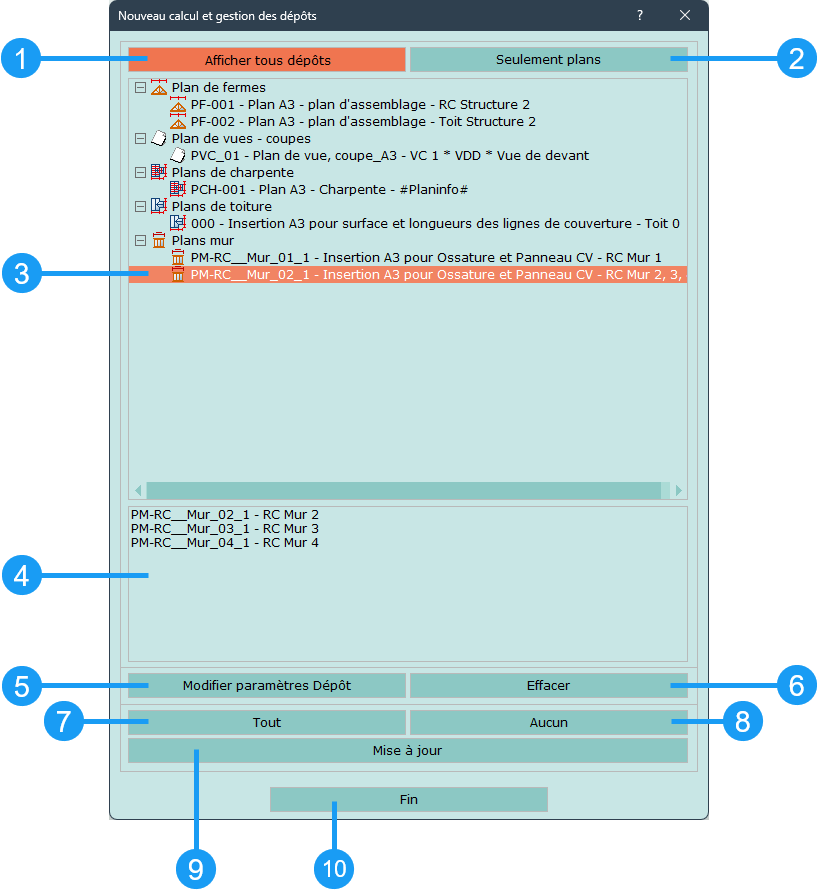Image resolution: width=817 pixels, height=896 pixels.
Task: Select all with the Tout button
Action: pos(267,722)
